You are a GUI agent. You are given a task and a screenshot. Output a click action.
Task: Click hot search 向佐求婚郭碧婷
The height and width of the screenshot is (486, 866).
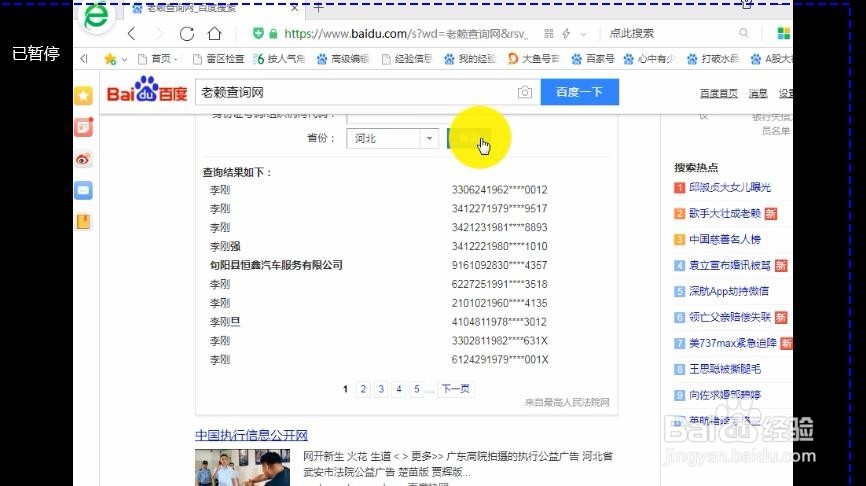725,395
